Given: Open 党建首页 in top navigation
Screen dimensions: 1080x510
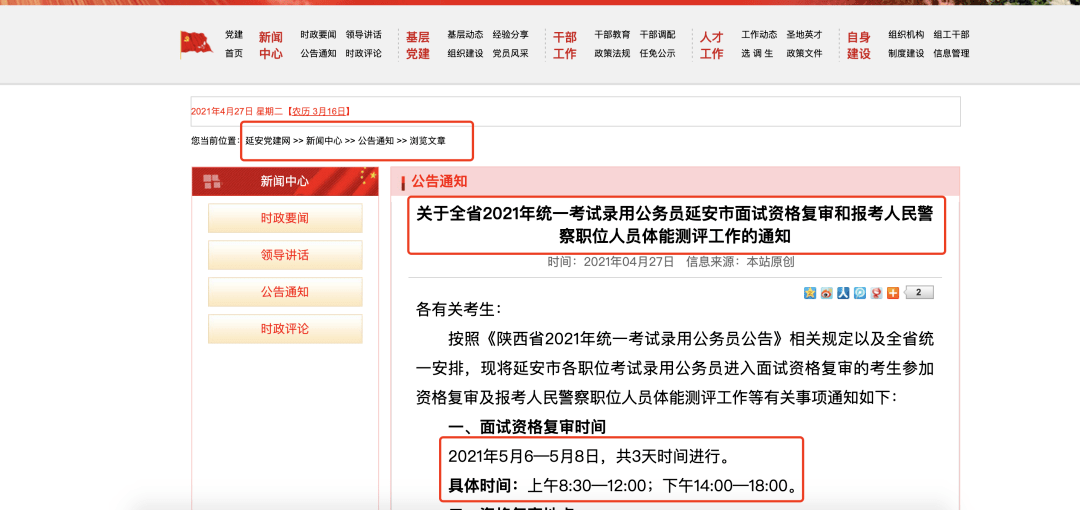Looking at the screenshot, I should point(234,44).
